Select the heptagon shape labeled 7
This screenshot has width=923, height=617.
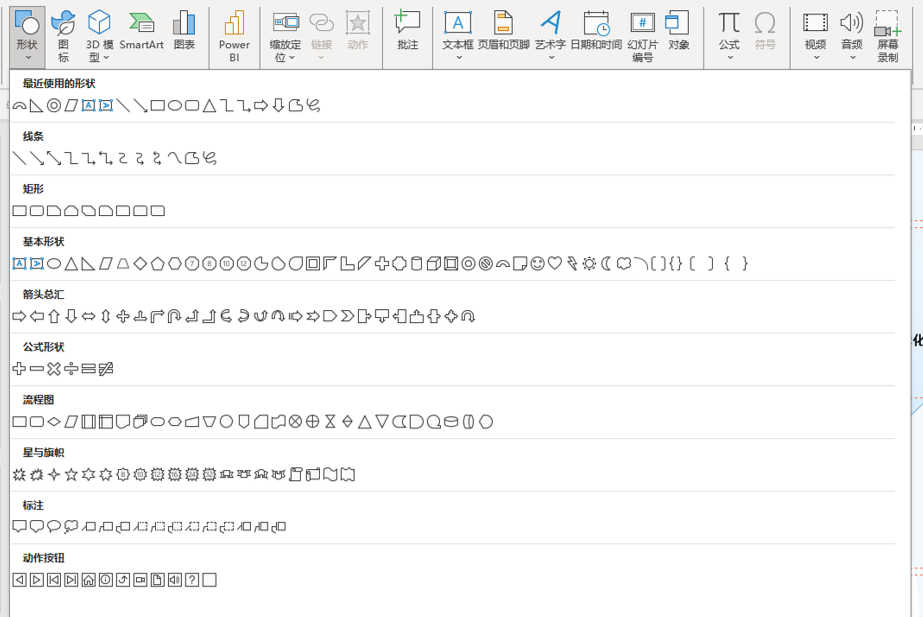click(192, 264)
